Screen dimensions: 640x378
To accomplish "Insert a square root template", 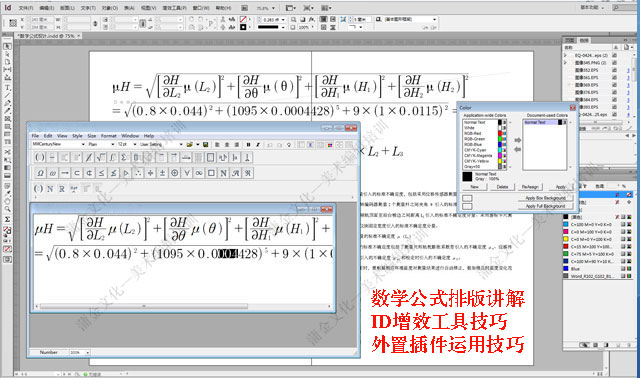I will pyautogui.click(x=100, y=157).
